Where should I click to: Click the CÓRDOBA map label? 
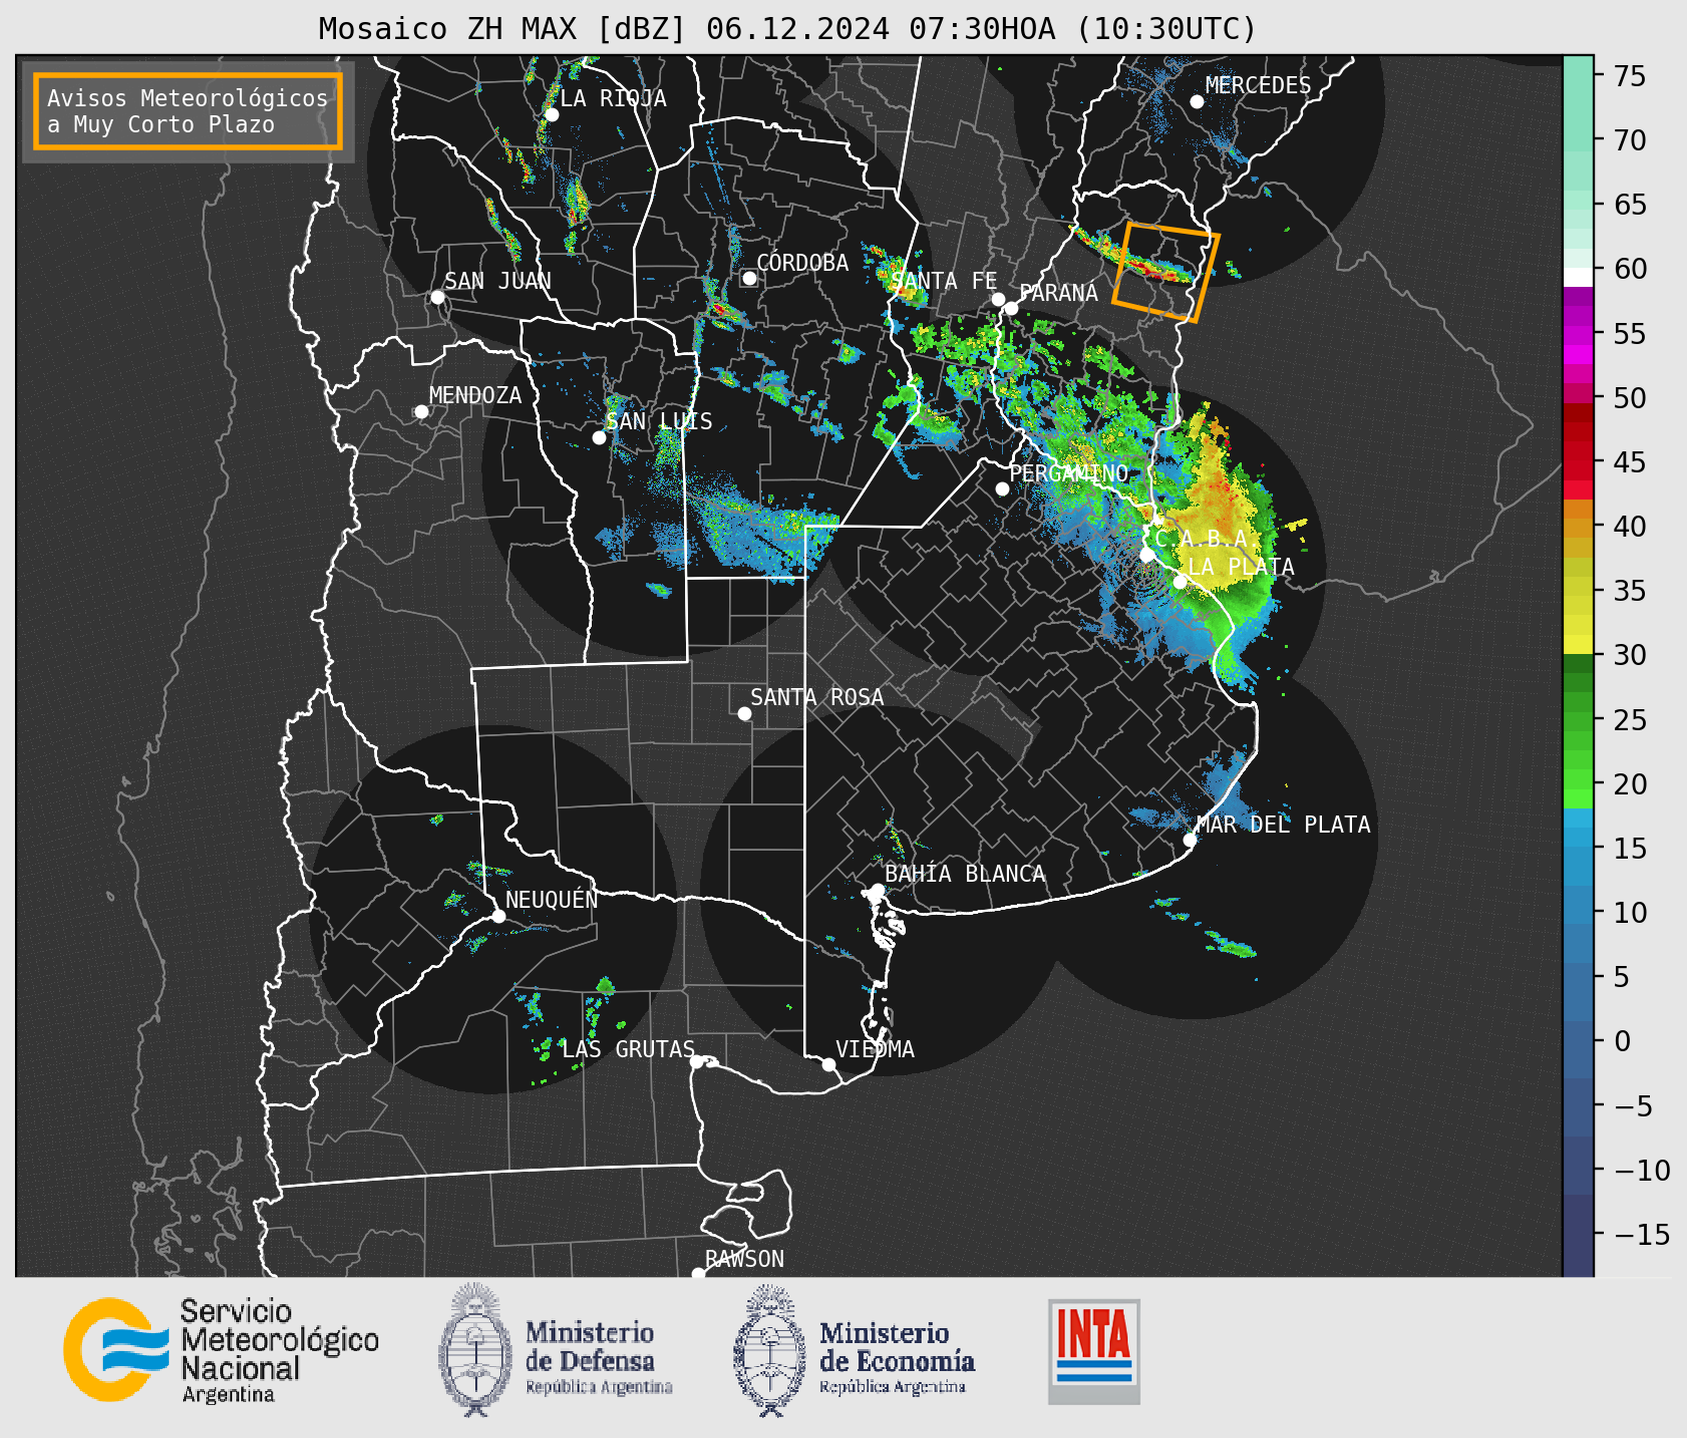803,263
